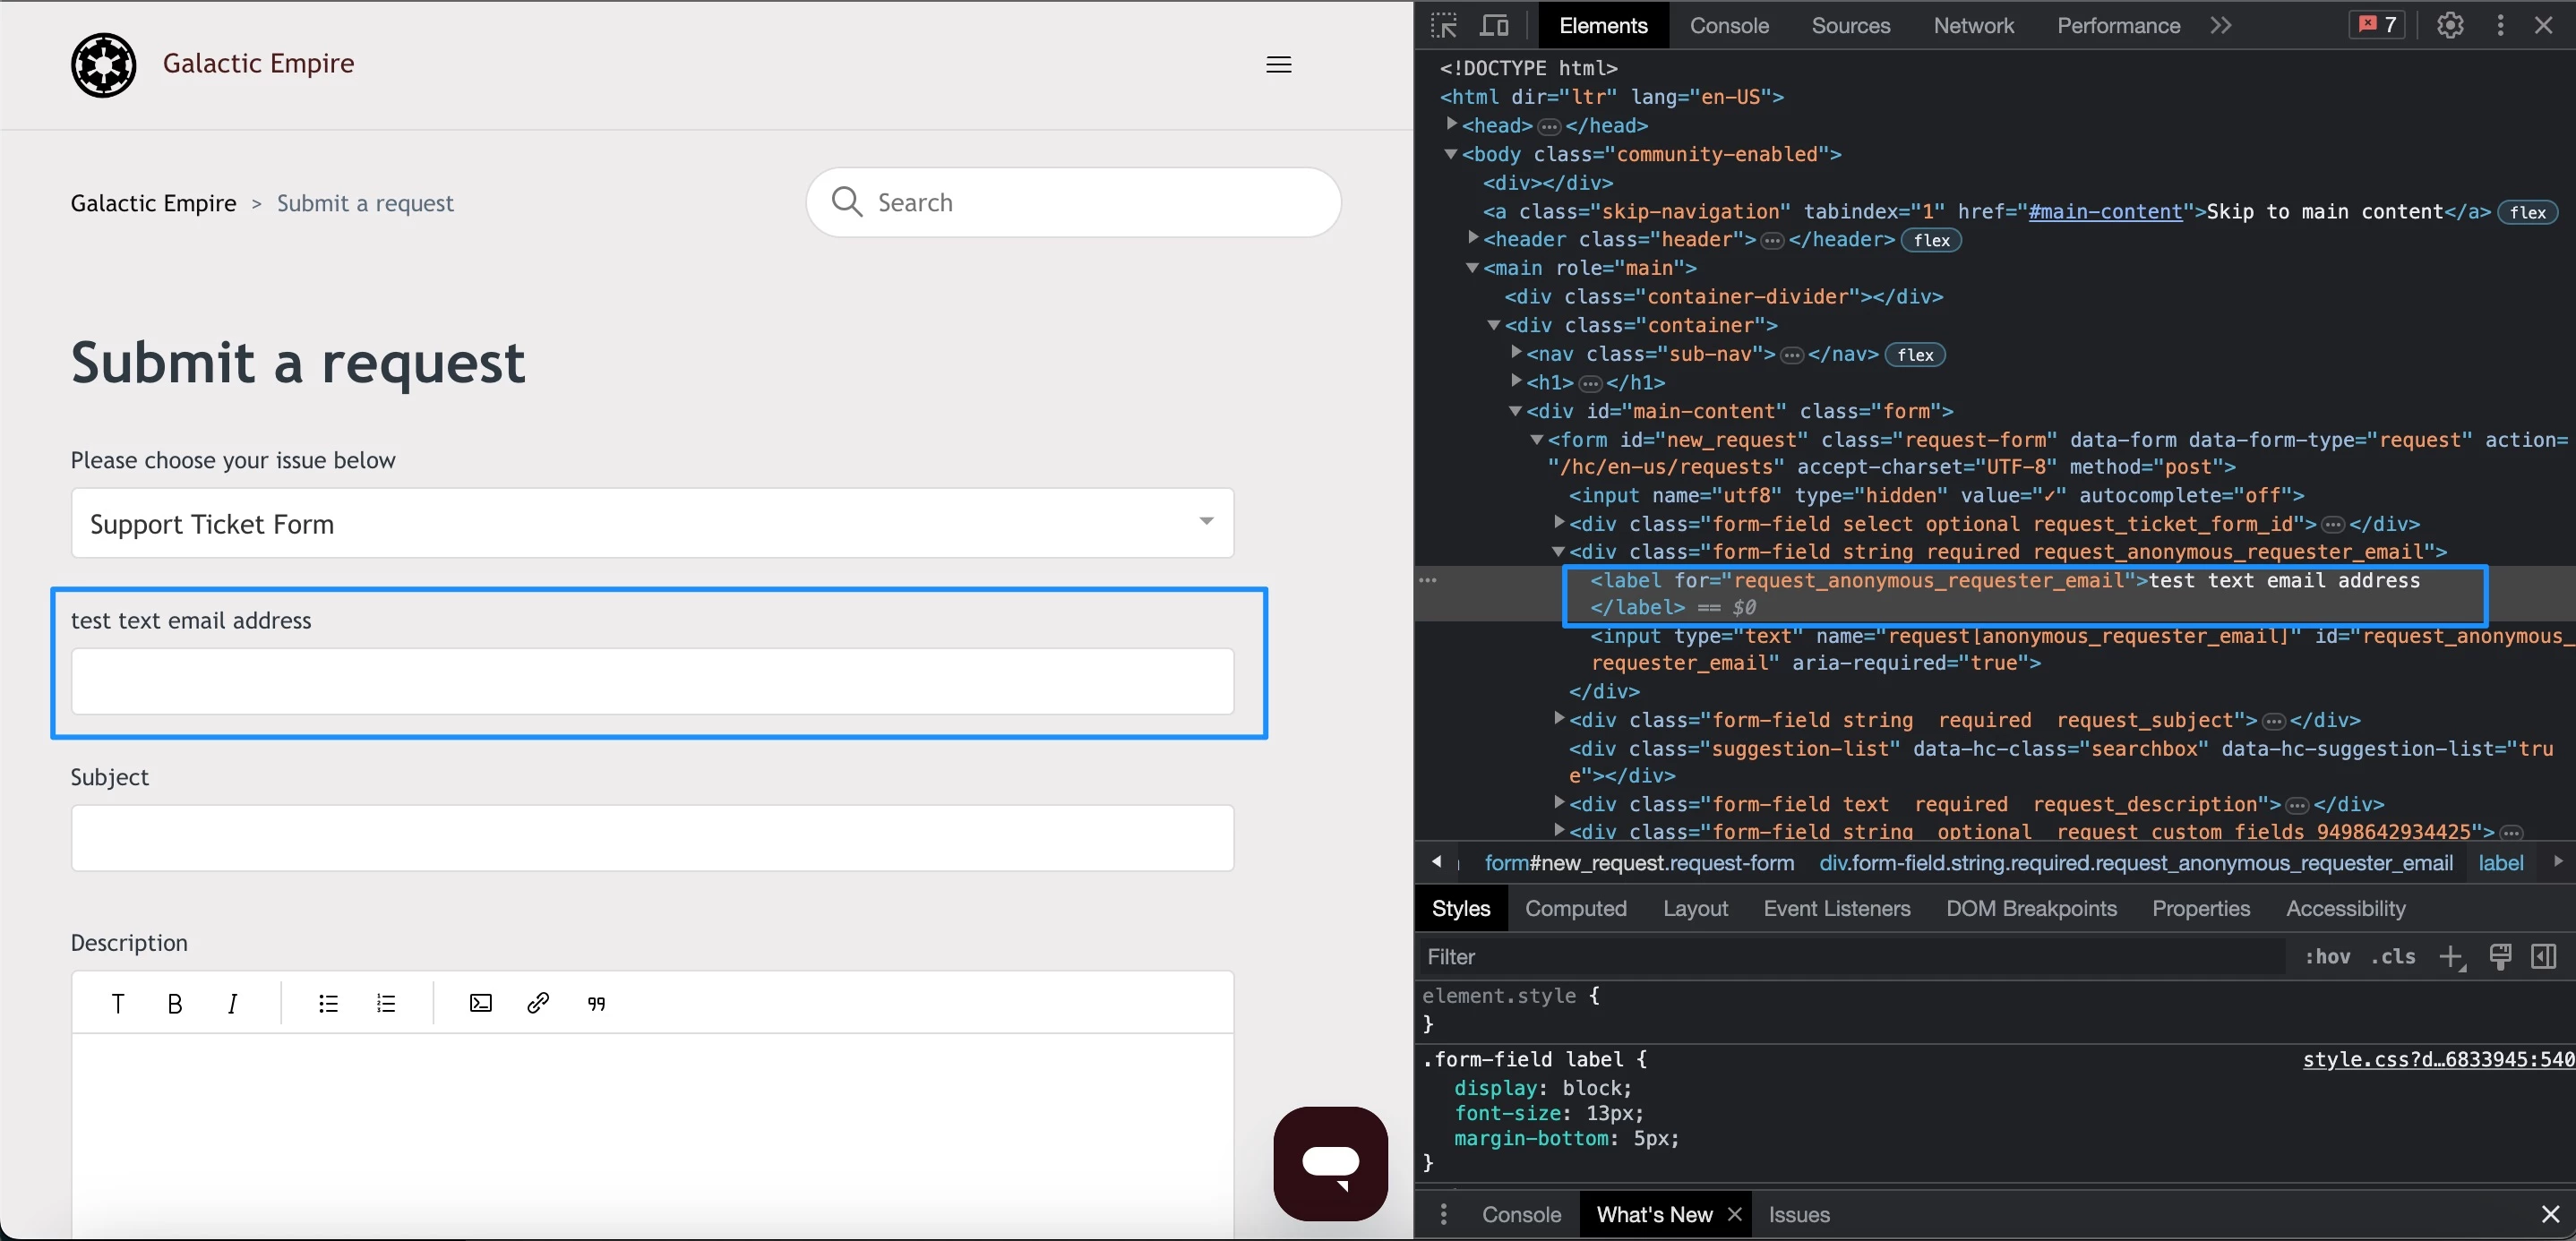This screenshot has width=2576, height=1241.
Task: Expand the head element node
Action: (x=1451, y=125)
